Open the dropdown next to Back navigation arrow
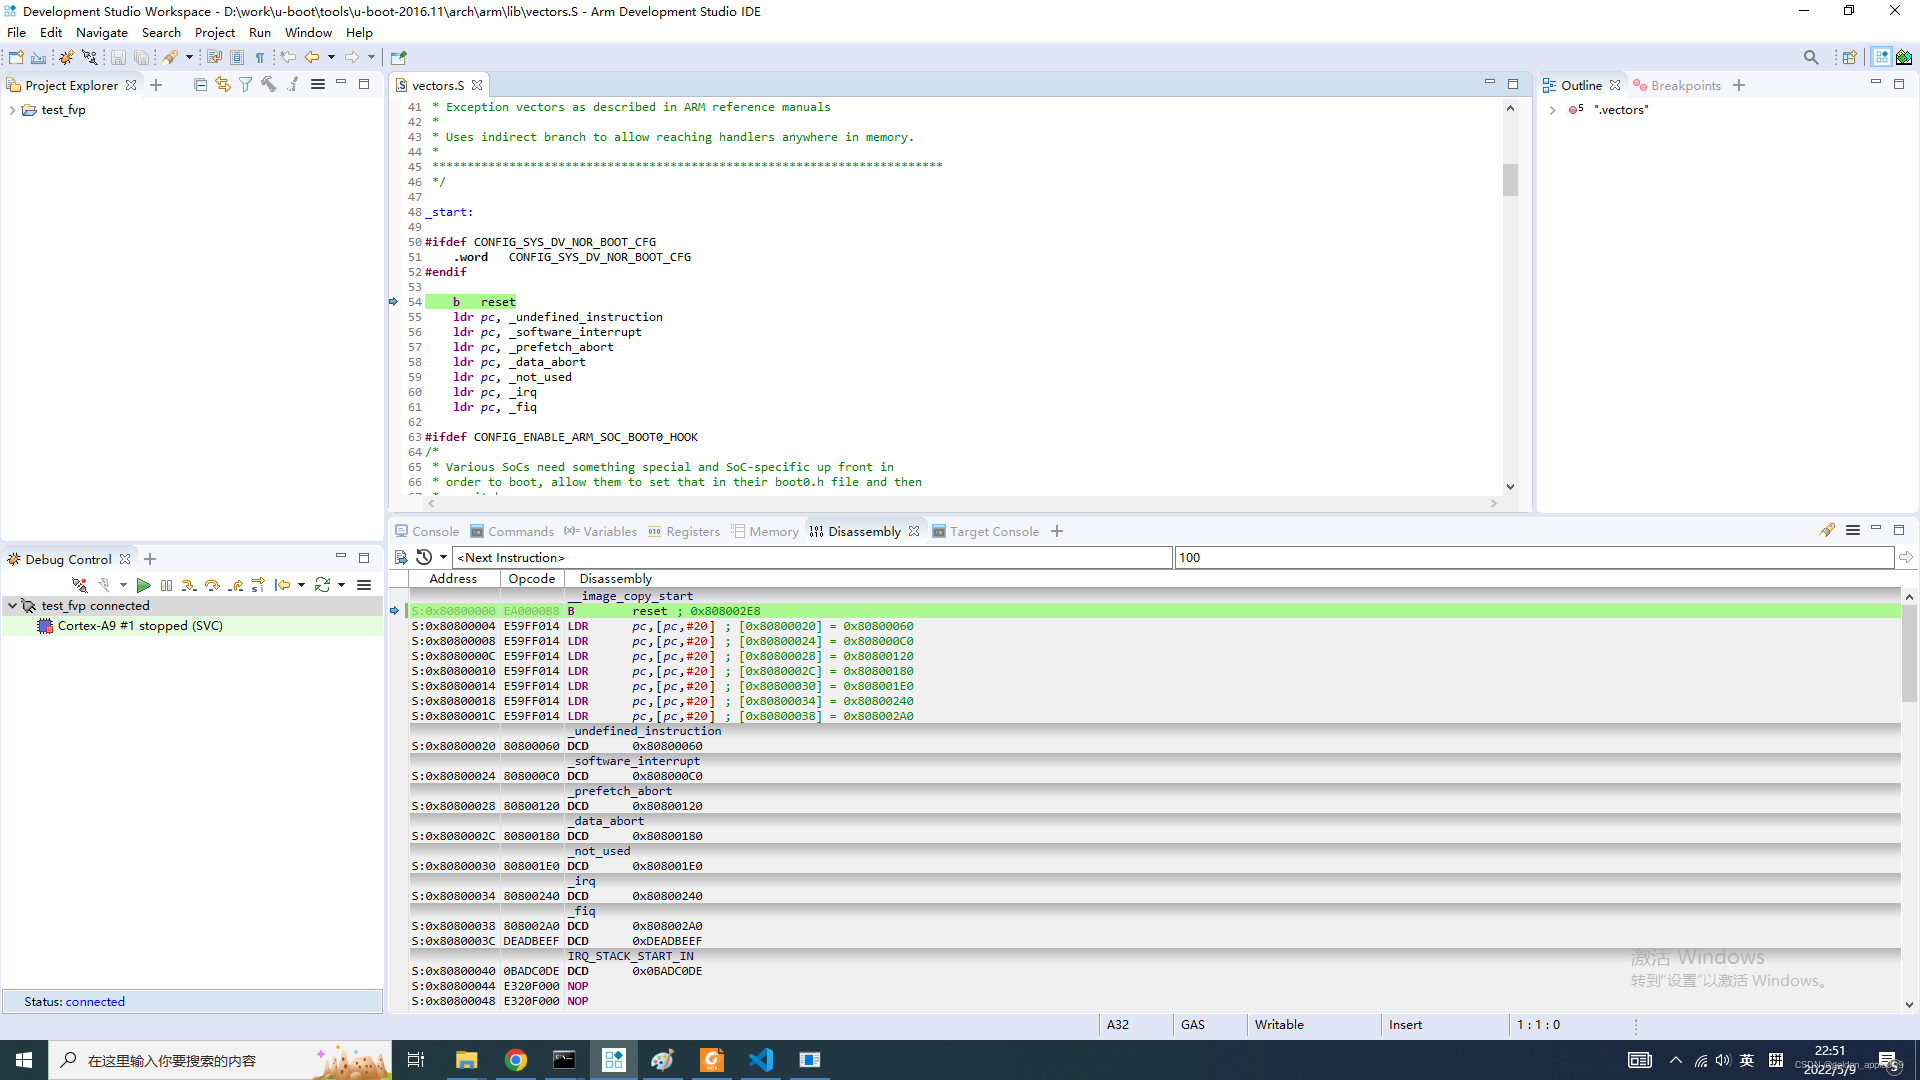The height and width of the screenshot is (1080, 1920). [333, 57]
